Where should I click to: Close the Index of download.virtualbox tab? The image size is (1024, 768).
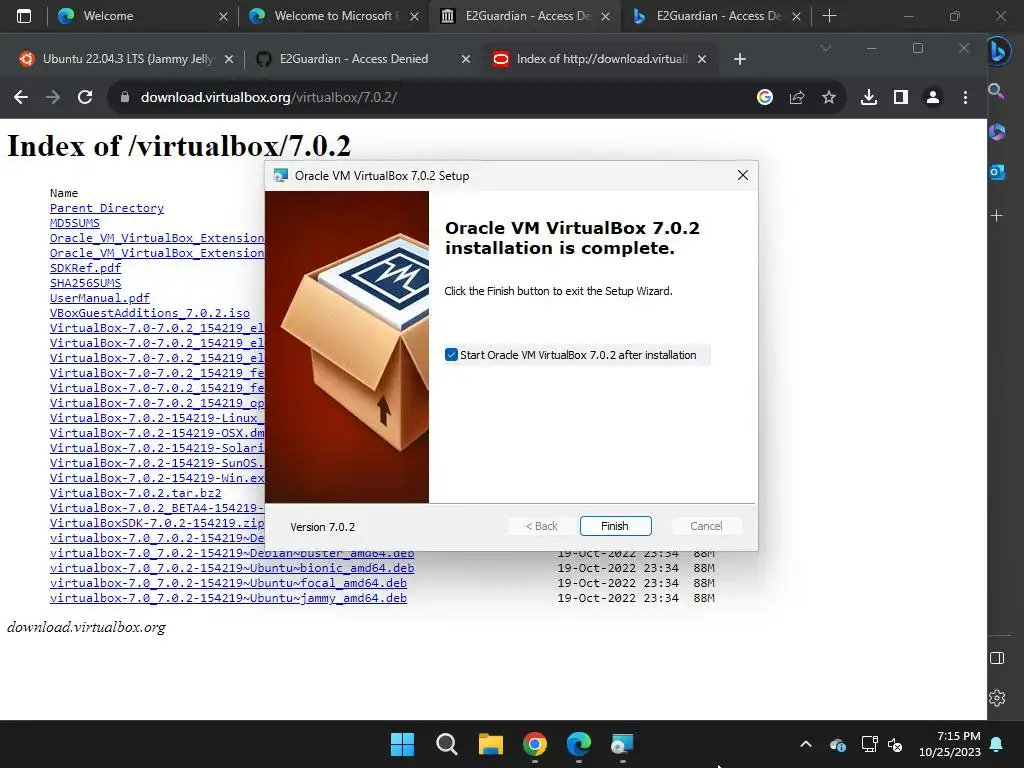(702, 59)
